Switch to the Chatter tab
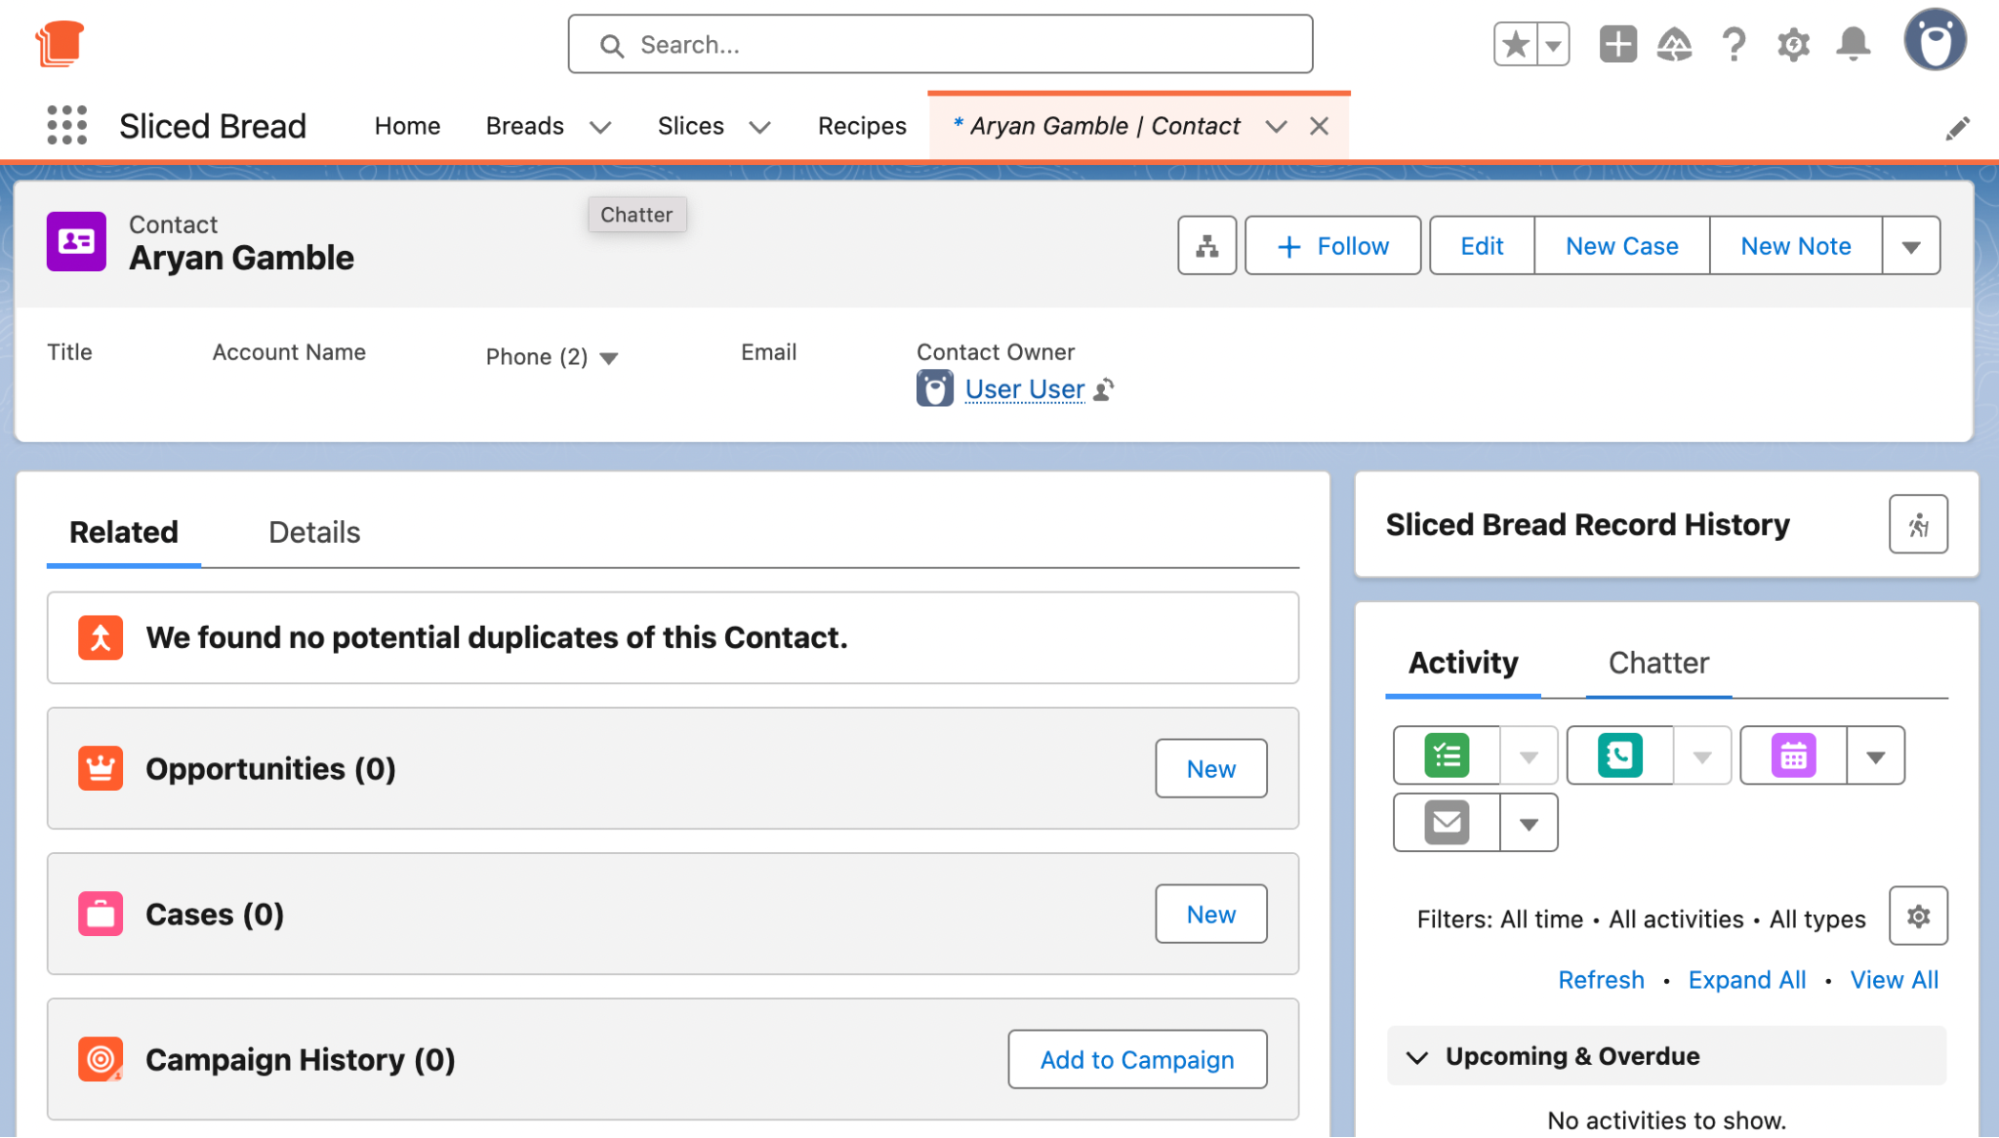Viewport: 1999px width, 1138px height. click(x=1658, y=663)
